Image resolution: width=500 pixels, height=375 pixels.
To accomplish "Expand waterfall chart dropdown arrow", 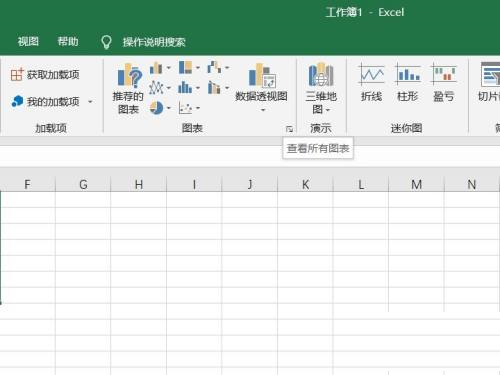I will pyautogui.click(x=227, y=68).
